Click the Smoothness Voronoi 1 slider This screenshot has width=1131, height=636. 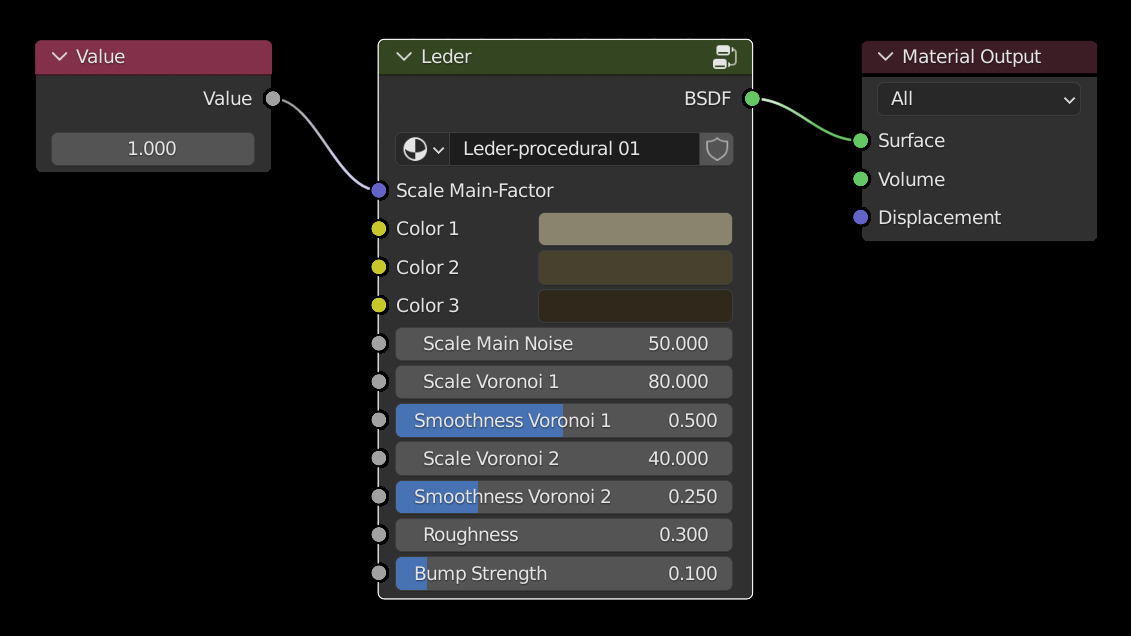[563, 421]
